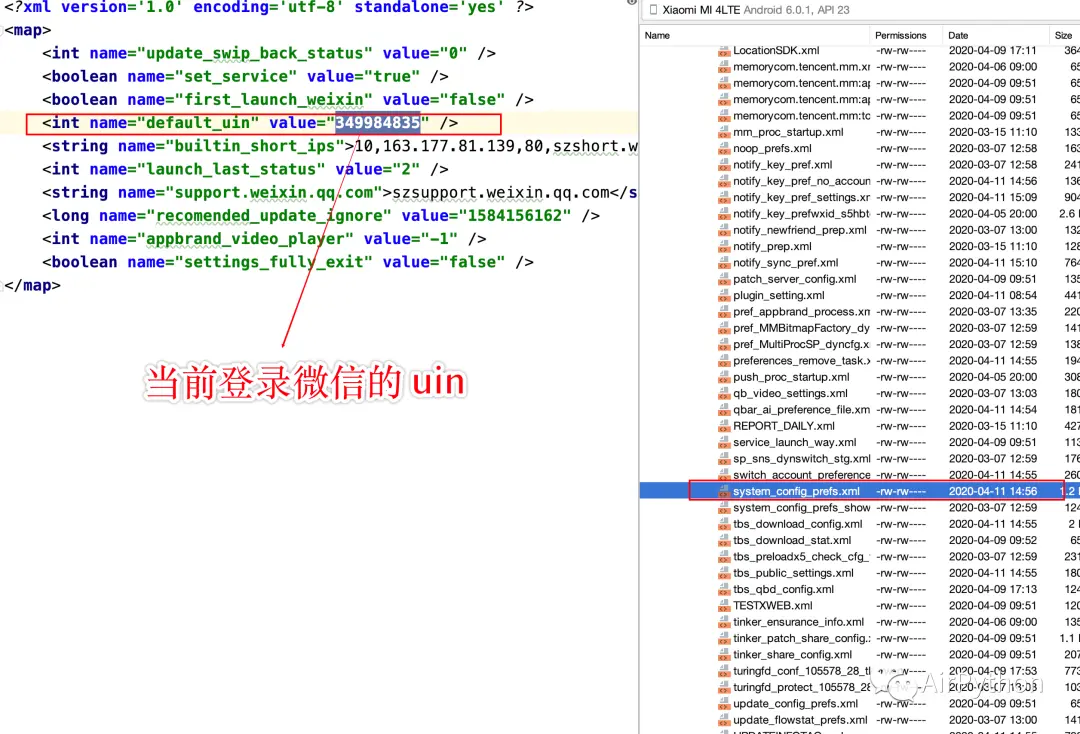Click date 2020-04-11 14:56 of system_config_prefs.xml
This screenshot has width=1080, height=734.
pyautogui.click(x=993, y=491)
